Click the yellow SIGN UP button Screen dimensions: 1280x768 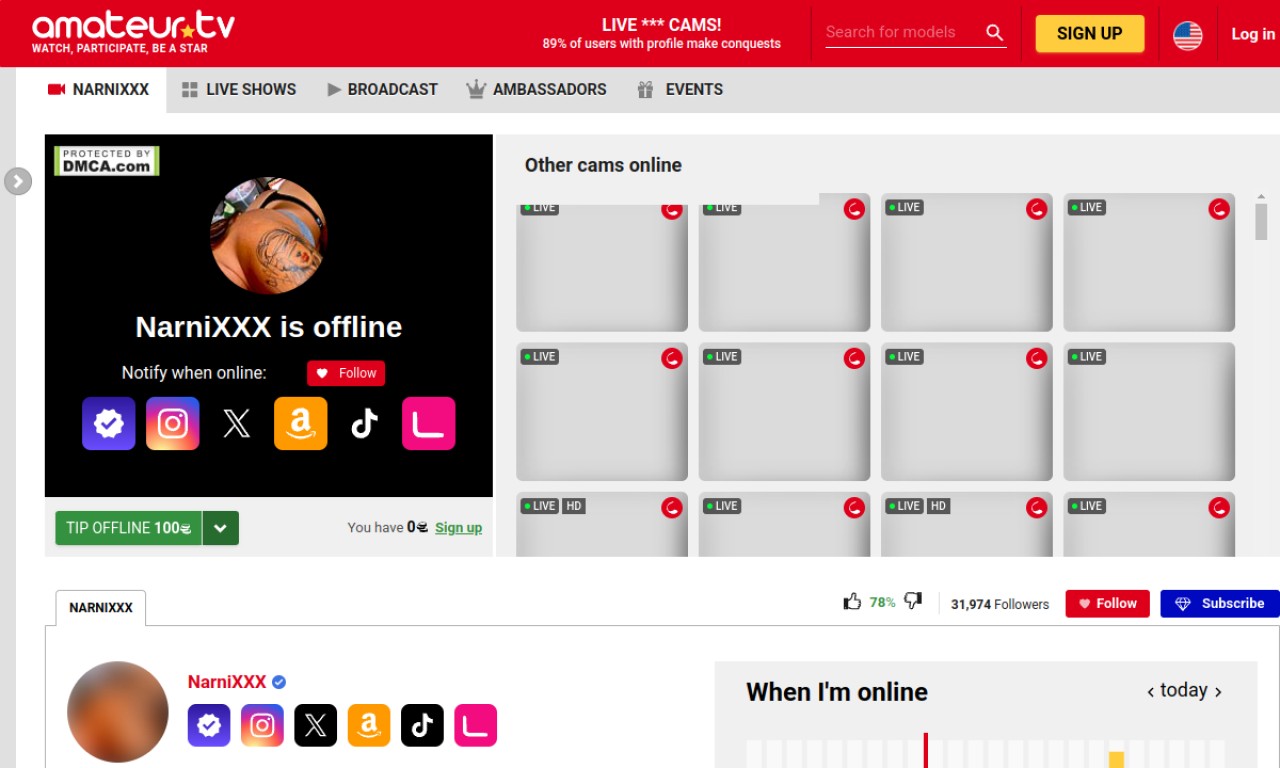[x=1089, y=33]
